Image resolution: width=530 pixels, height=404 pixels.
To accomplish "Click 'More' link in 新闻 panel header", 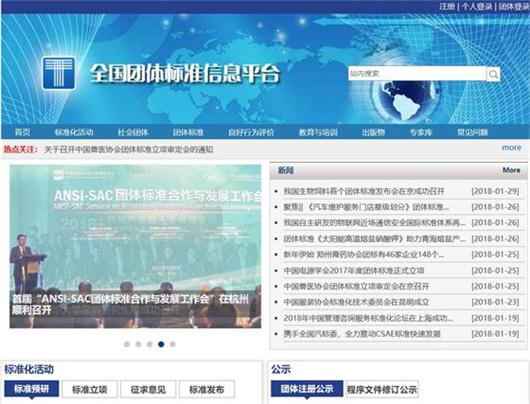I will click(511, 170).
